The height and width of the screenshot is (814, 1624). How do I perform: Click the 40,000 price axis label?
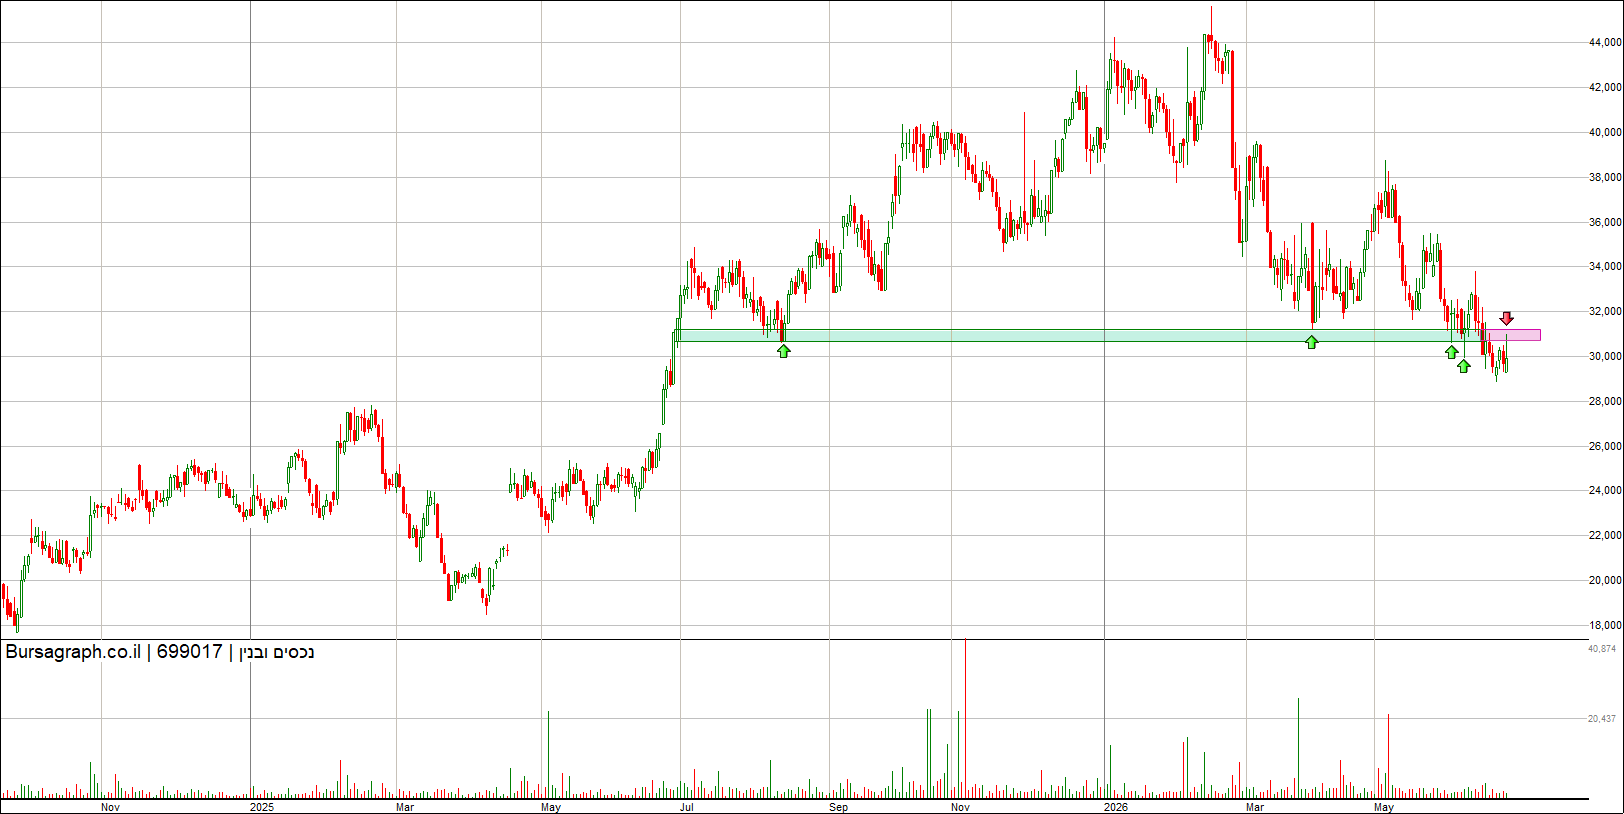pos(1605,132)
